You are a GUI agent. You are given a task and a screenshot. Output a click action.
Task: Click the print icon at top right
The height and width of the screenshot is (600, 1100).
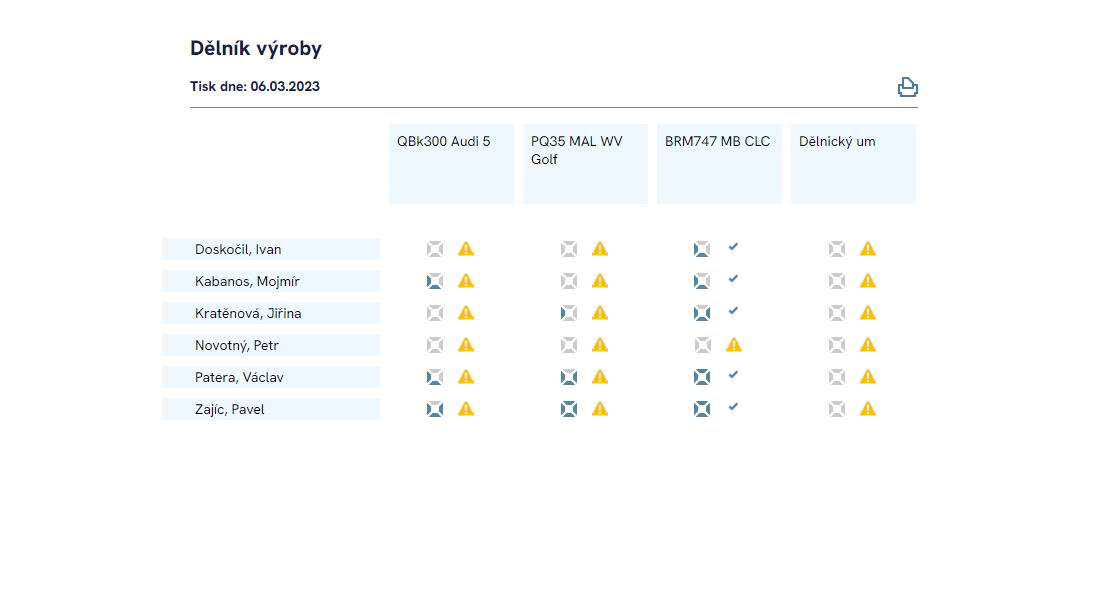click(x=907, y=87)
